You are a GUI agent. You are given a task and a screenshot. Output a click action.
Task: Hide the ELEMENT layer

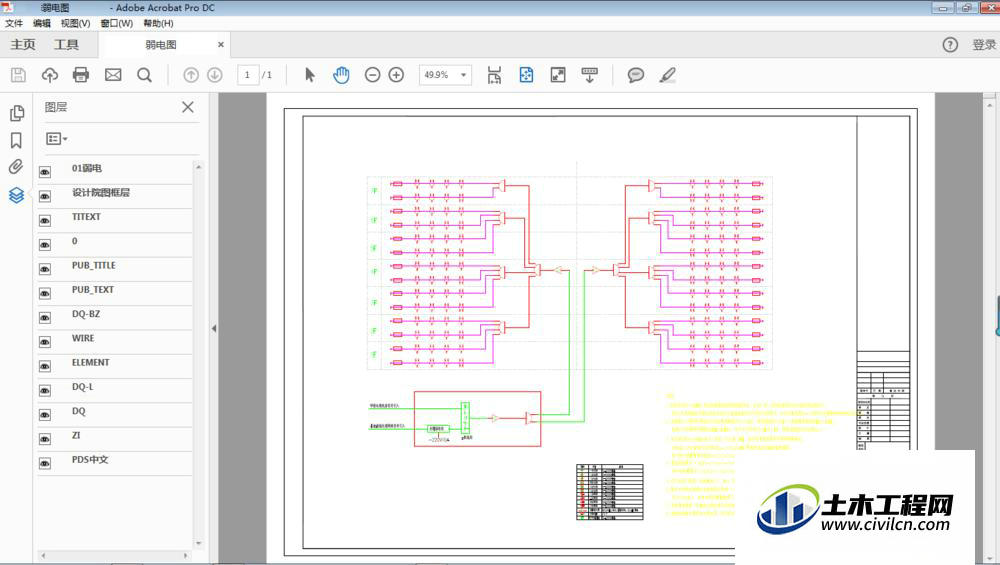45,366
